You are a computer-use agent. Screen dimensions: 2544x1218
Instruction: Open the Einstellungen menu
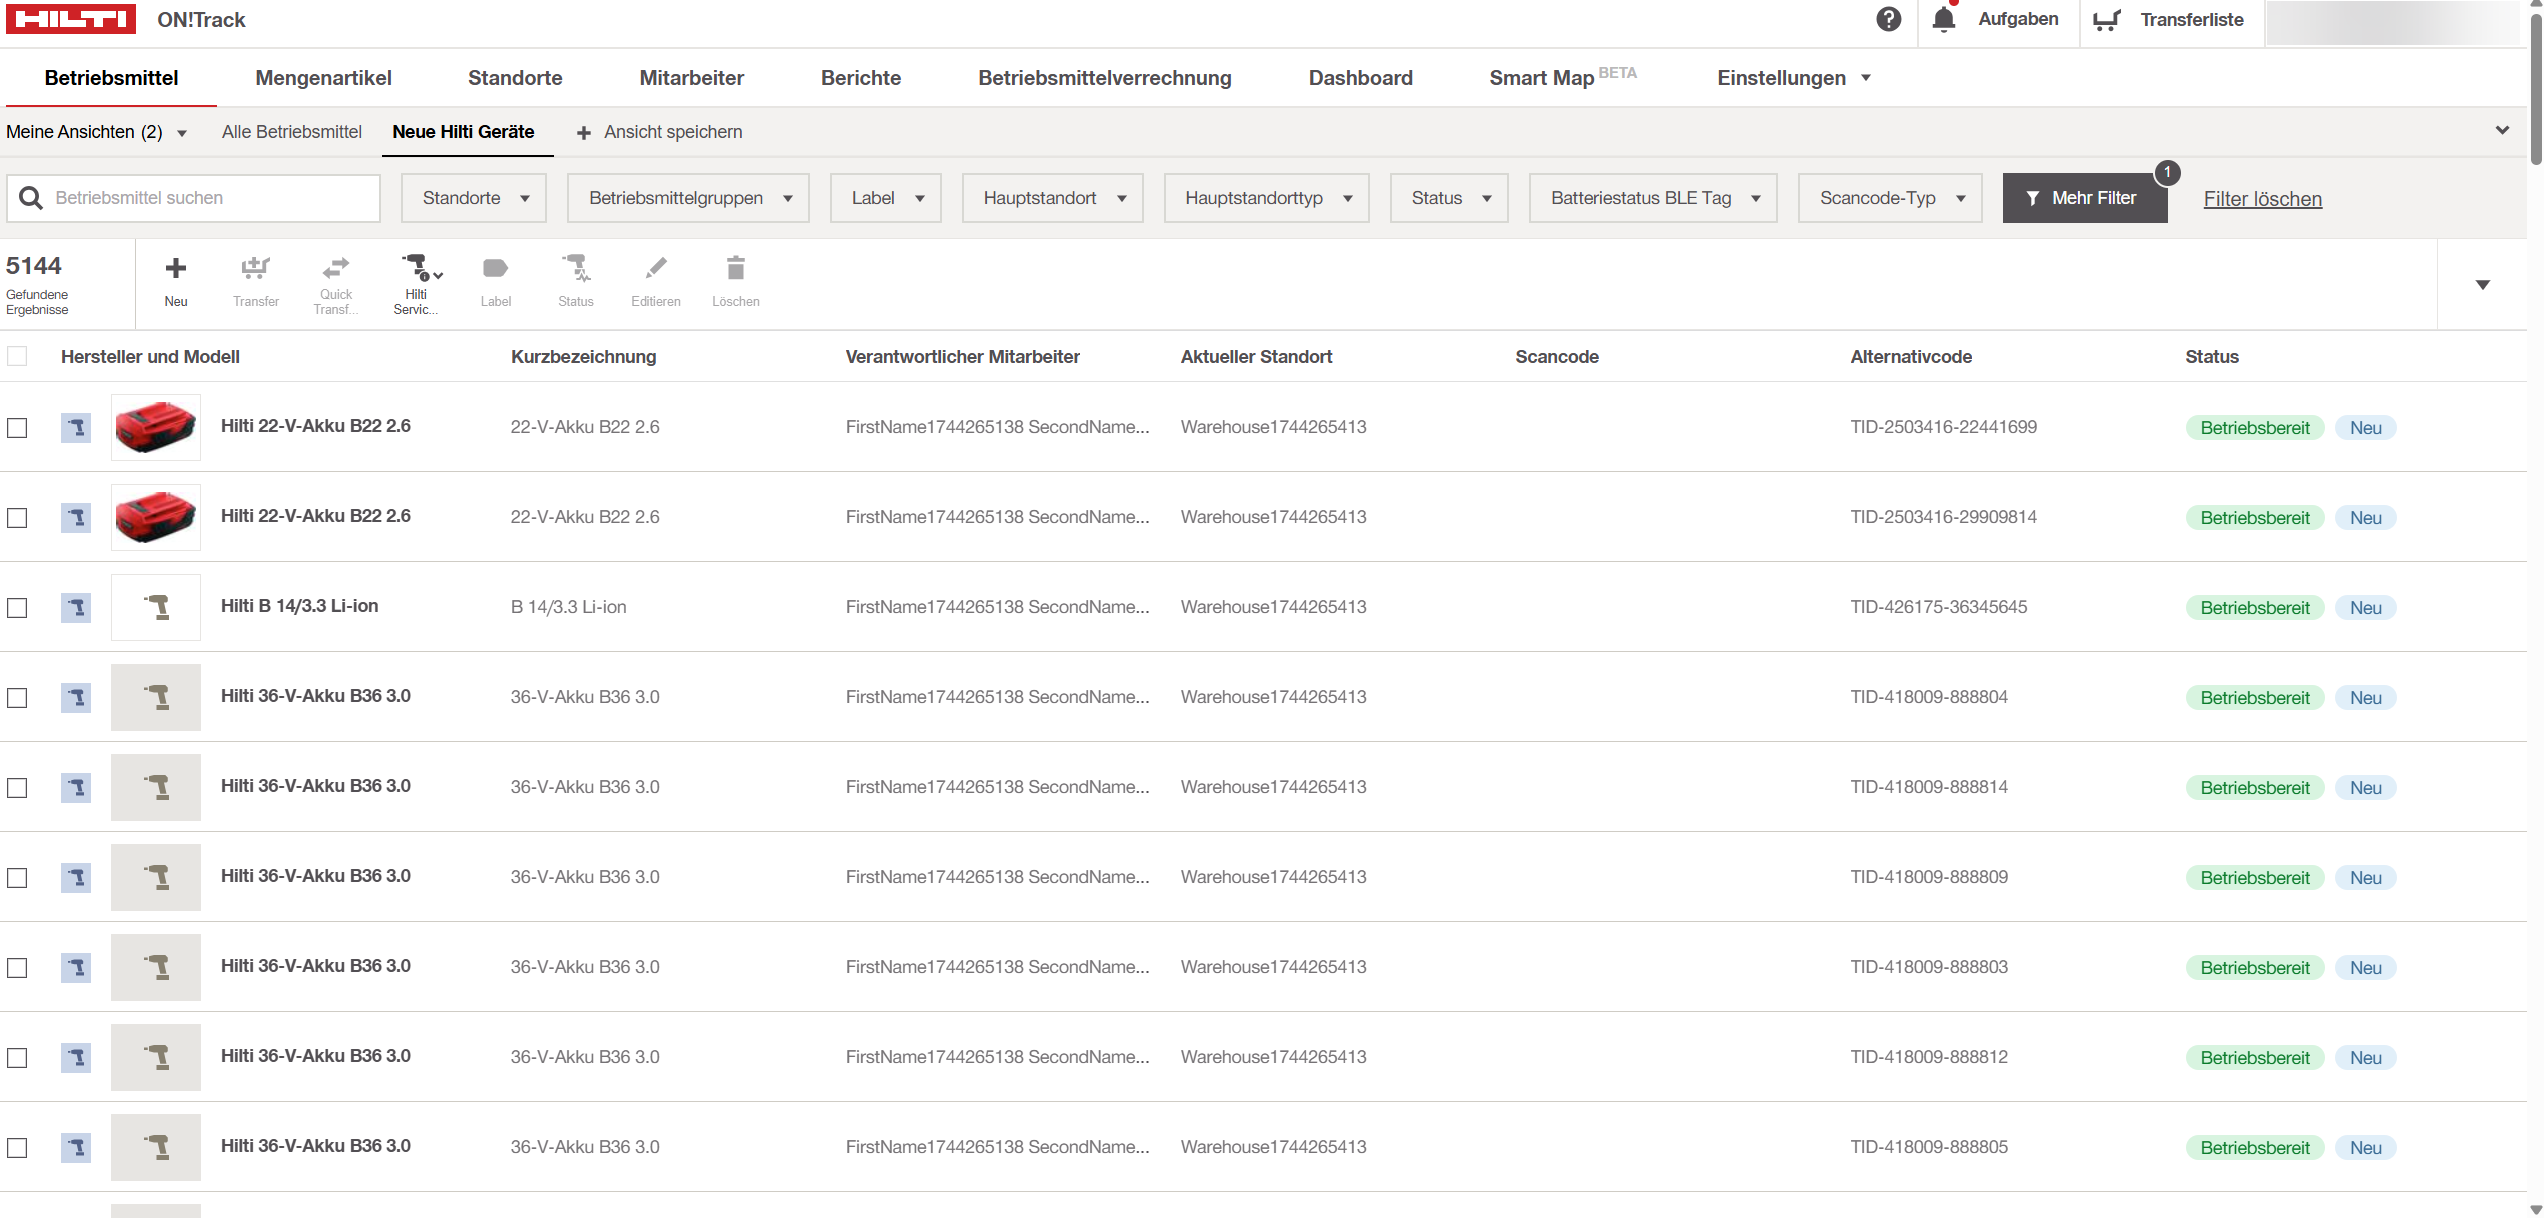pos(1793,78)
